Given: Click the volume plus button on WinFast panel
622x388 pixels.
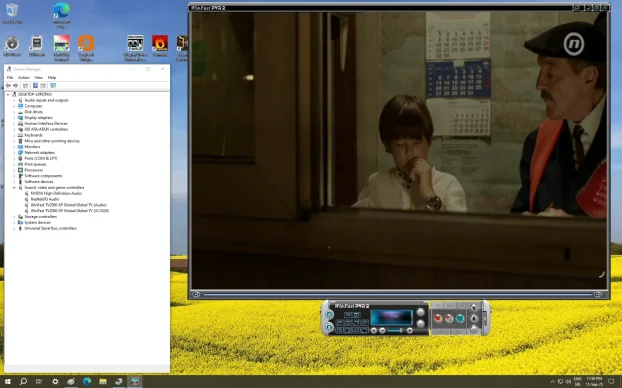Looking at the screenshot, I should pyautogui.click(x=410, y=330).
